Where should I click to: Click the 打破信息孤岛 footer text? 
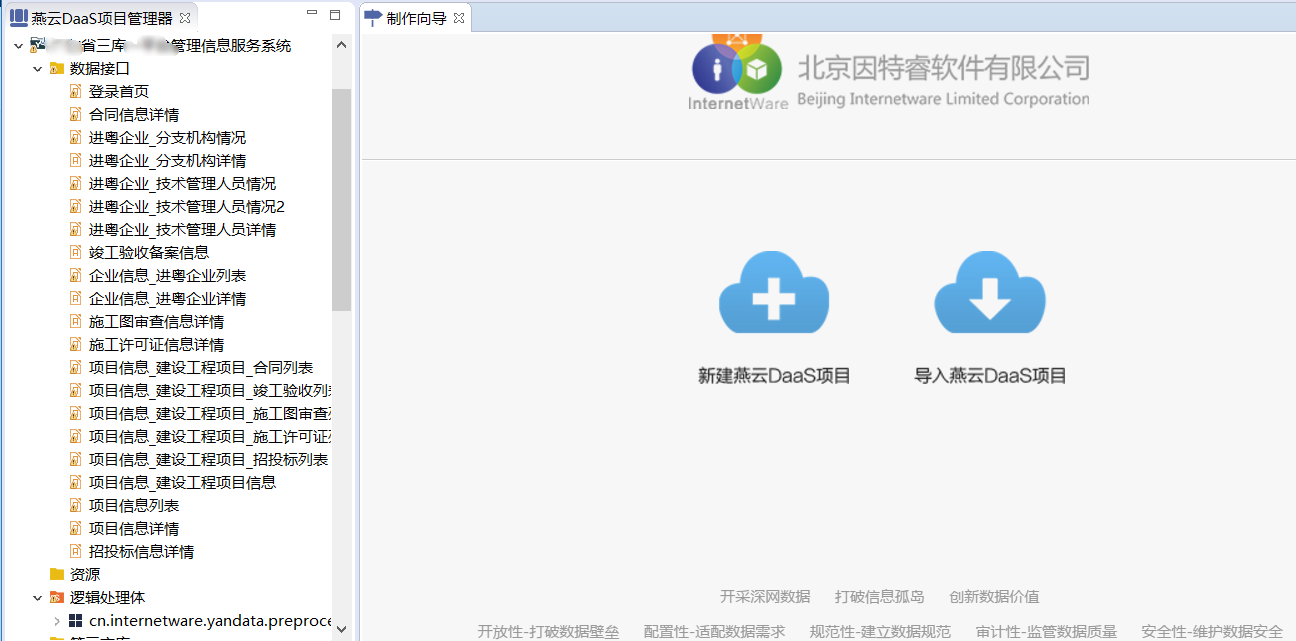point(880,597)
